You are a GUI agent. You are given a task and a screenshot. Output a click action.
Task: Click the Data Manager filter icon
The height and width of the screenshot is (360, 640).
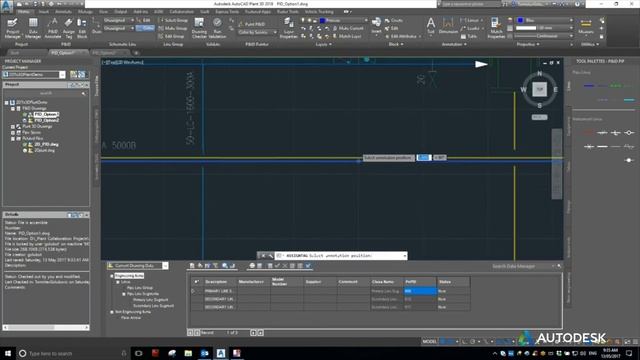(x=216, y=266)
